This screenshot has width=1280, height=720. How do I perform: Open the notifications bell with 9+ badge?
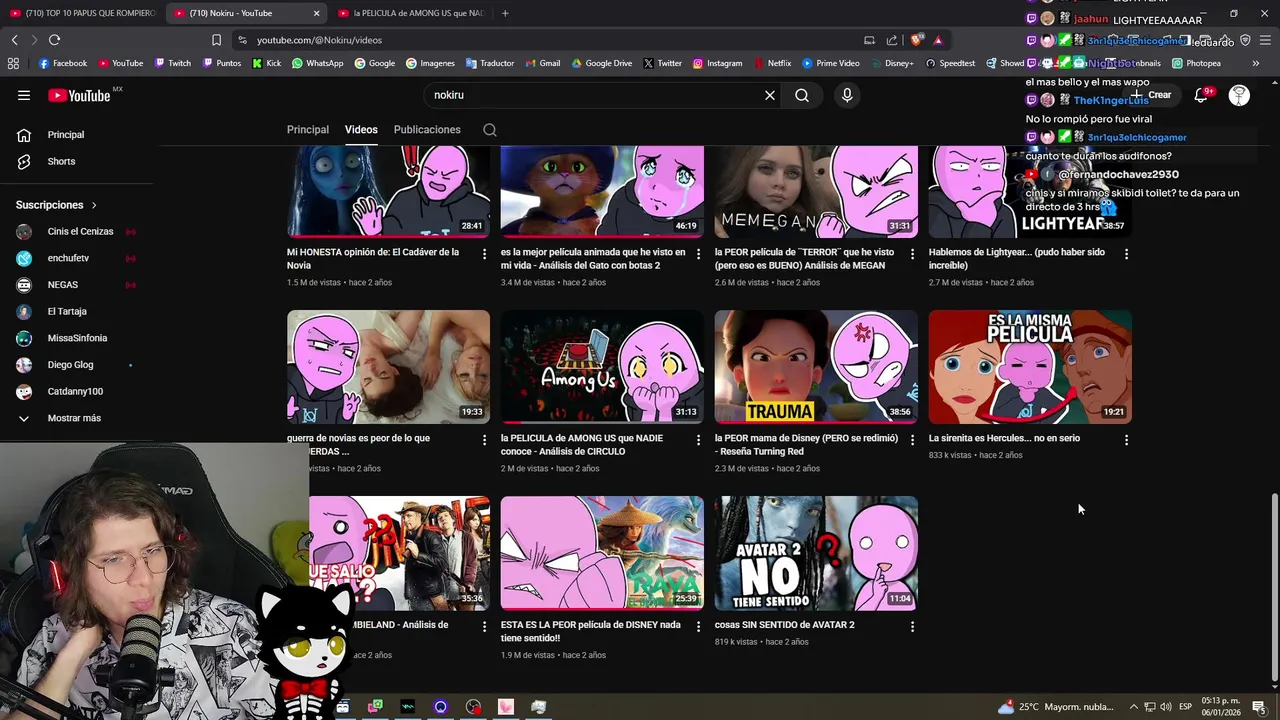click(x=1201, y=95)
